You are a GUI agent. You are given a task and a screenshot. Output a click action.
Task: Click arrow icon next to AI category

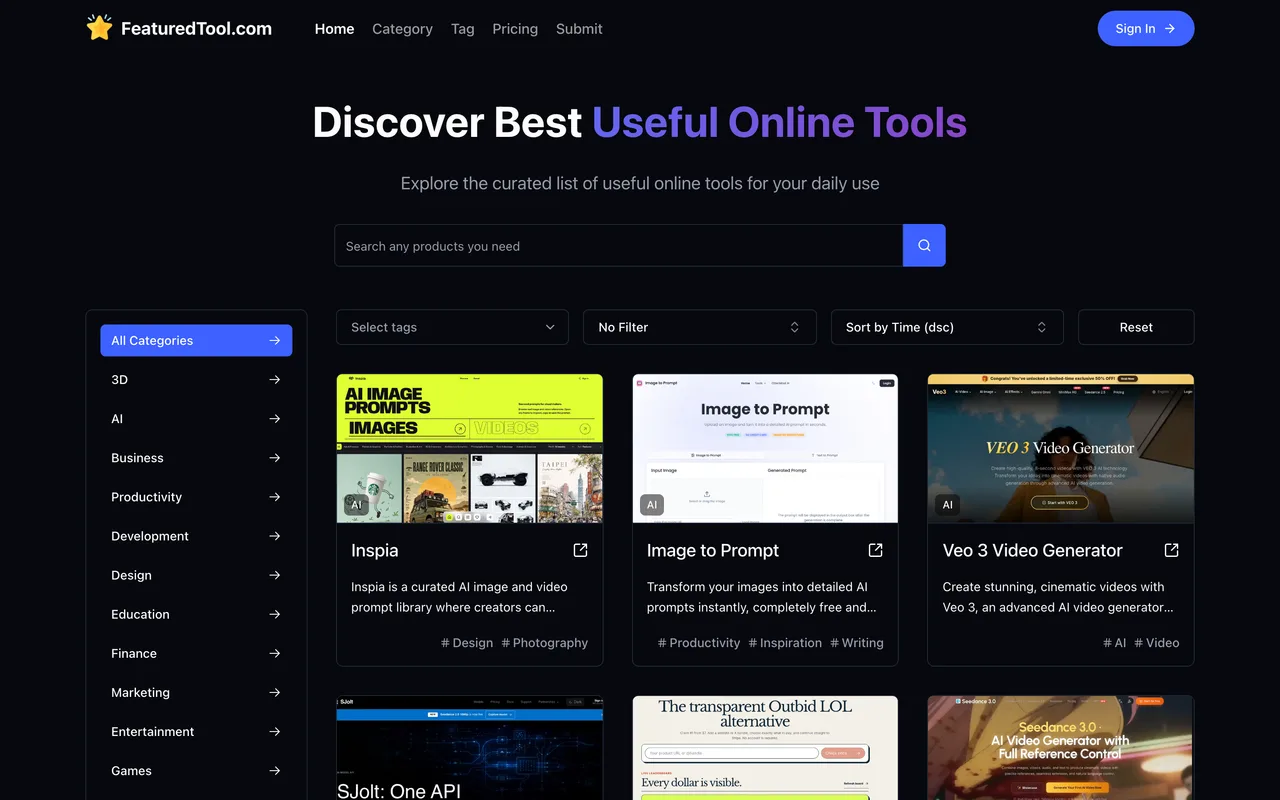tap(275, 418)
